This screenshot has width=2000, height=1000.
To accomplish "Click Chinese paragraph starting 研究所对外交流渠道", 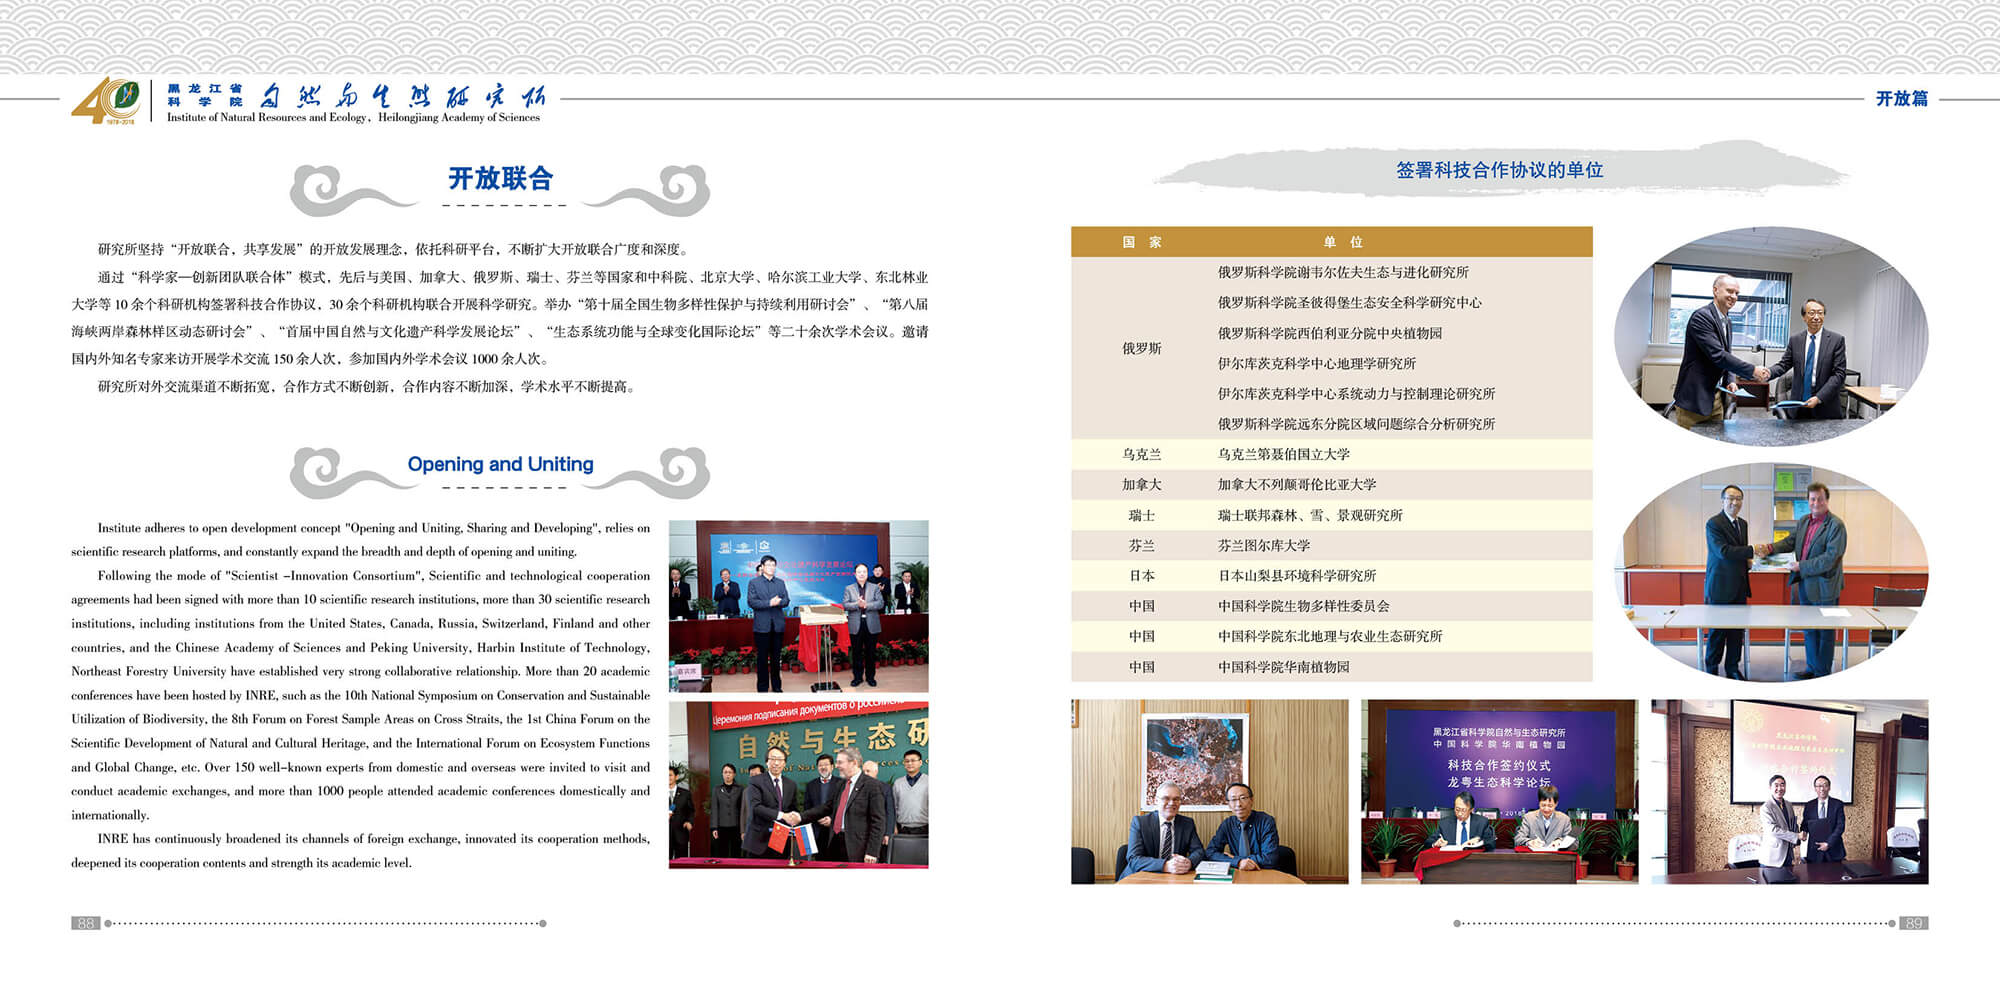I will pos(366,386).
